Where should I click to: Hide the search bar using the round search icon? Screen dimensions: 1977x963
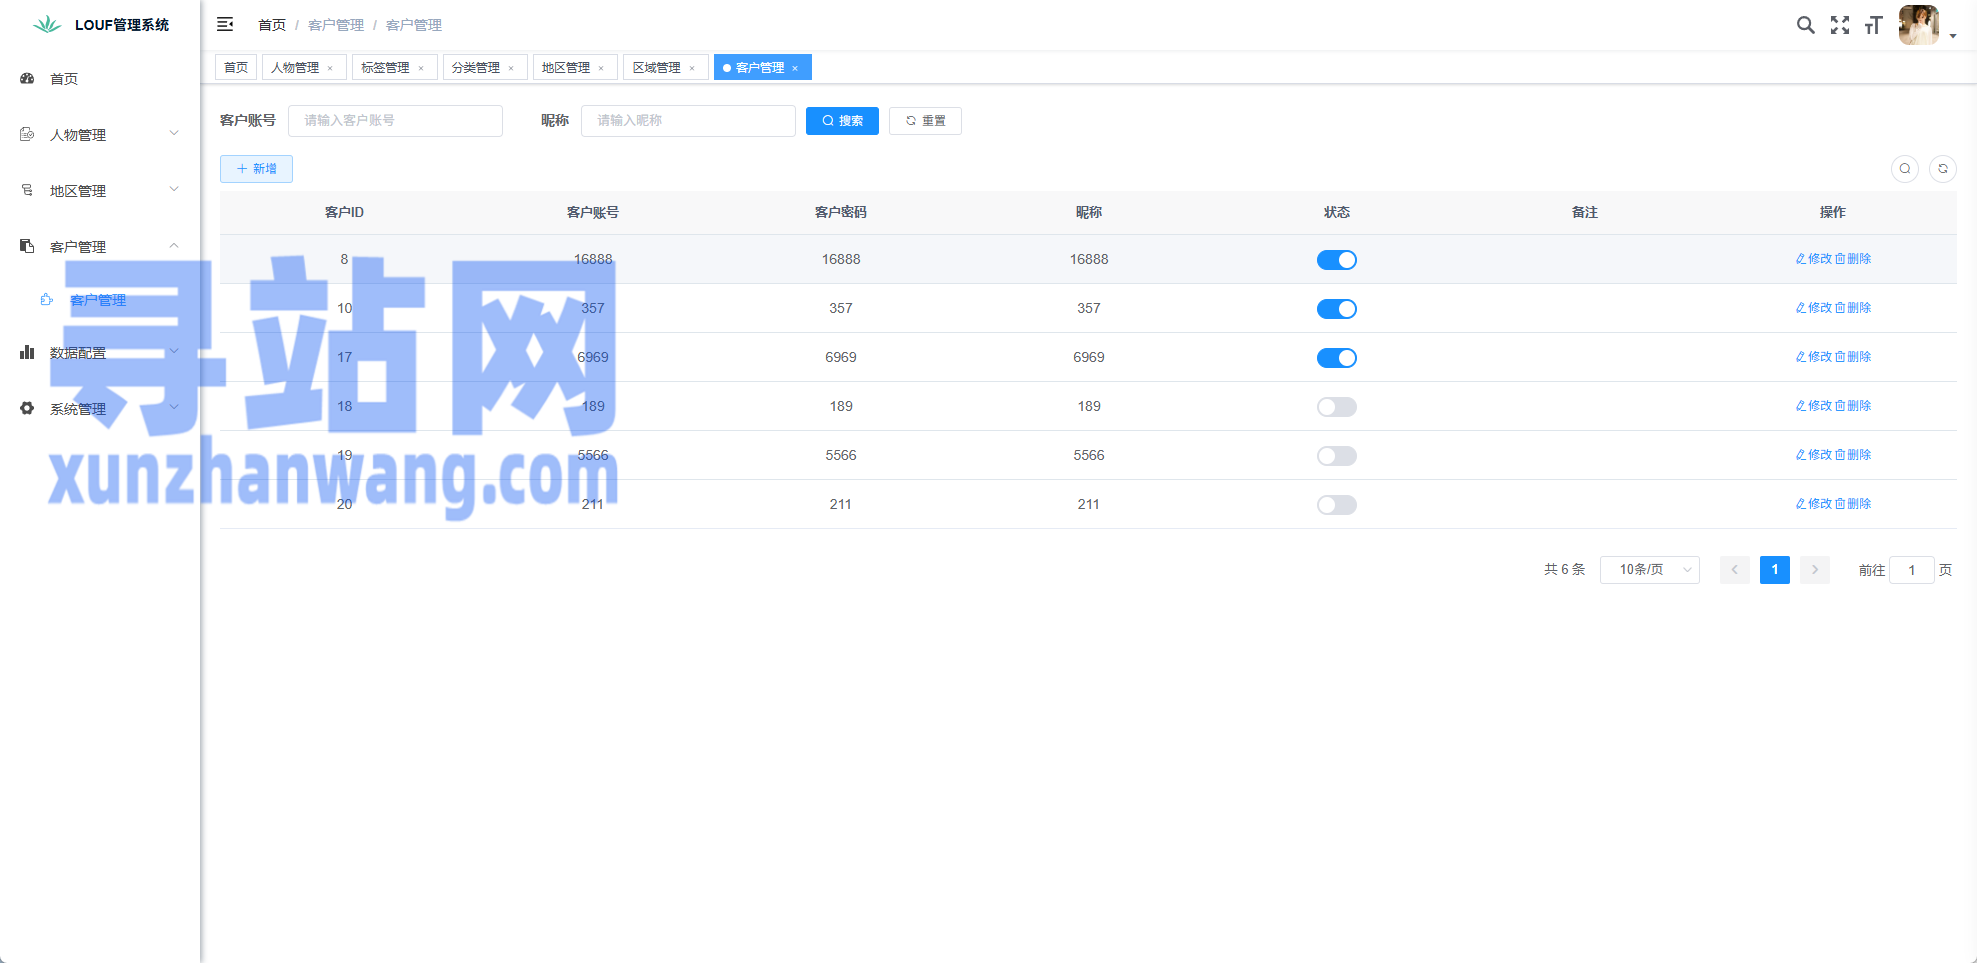tap(1904, 169)
